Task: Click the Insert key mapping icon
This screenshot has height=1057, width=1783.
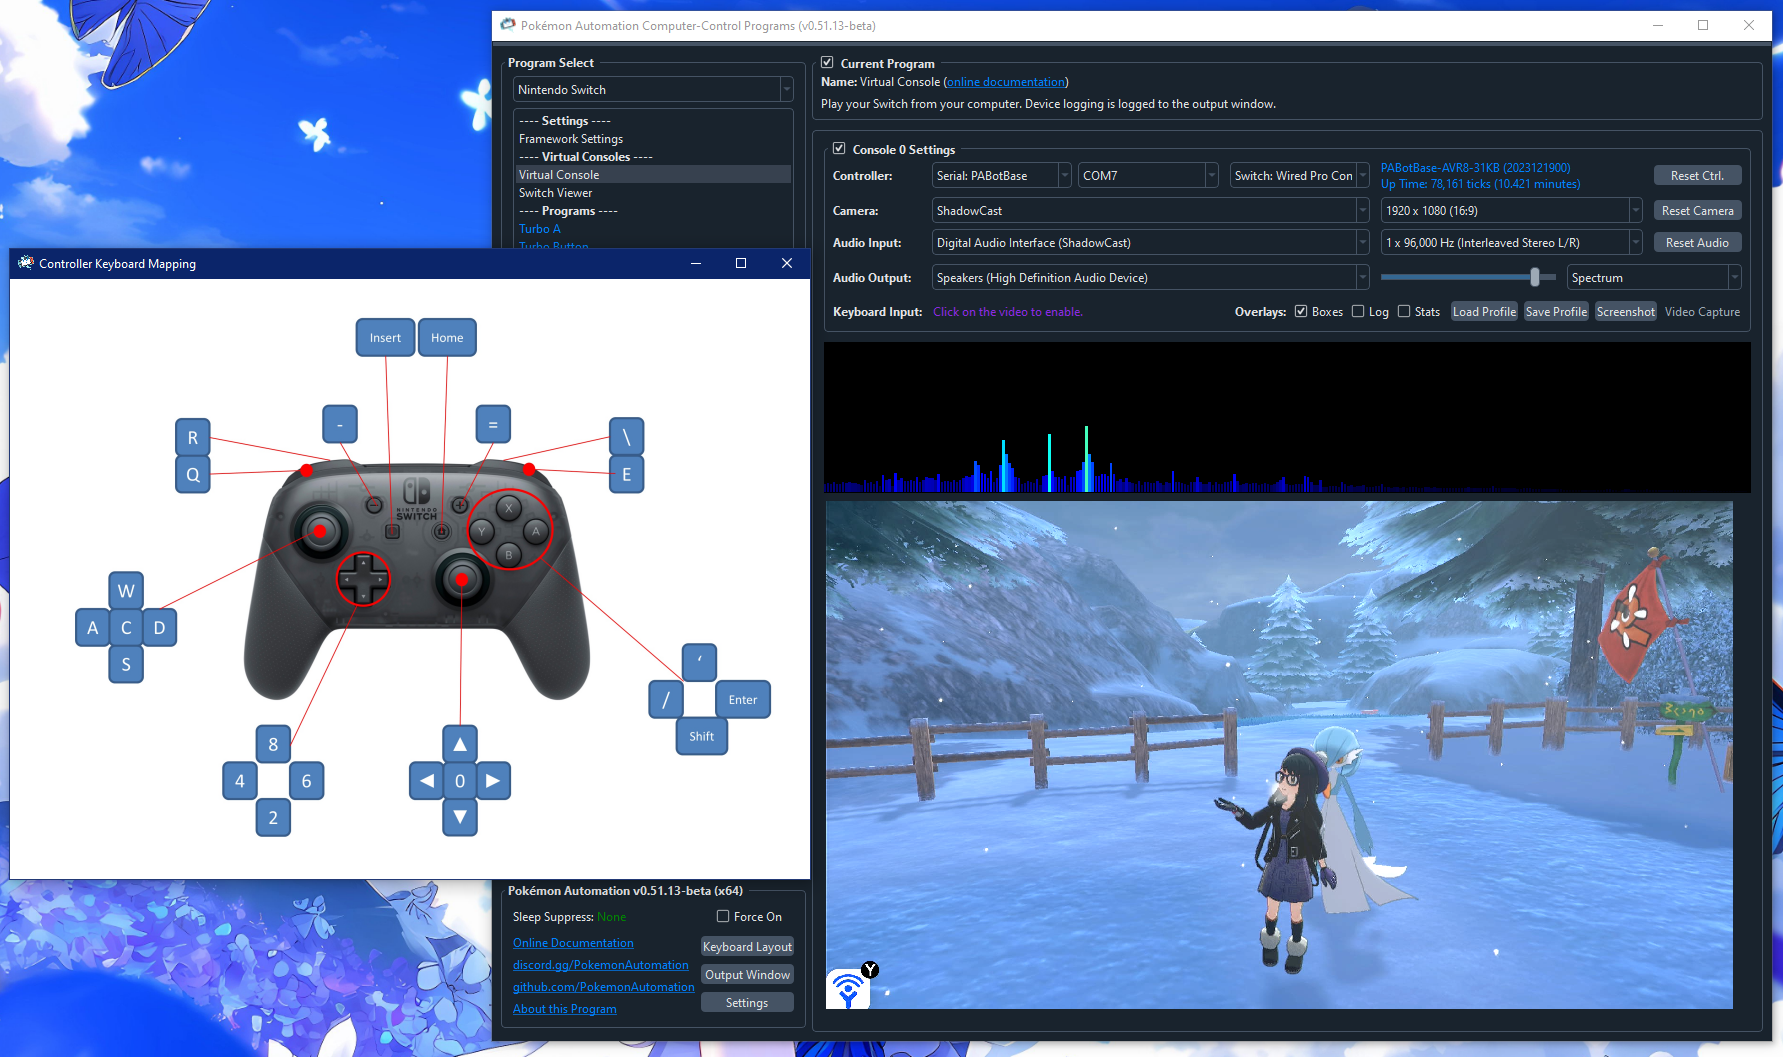Action: (385, 338)
